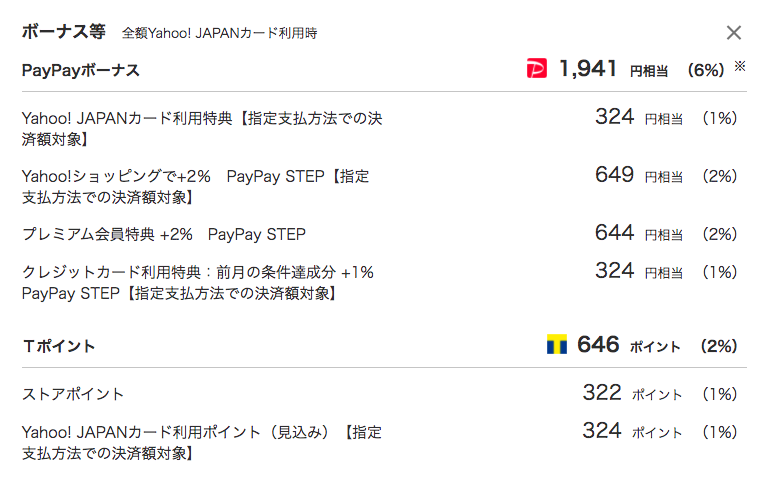
Task: Click the red PayPay logo icon
Action: pos(536,68)
